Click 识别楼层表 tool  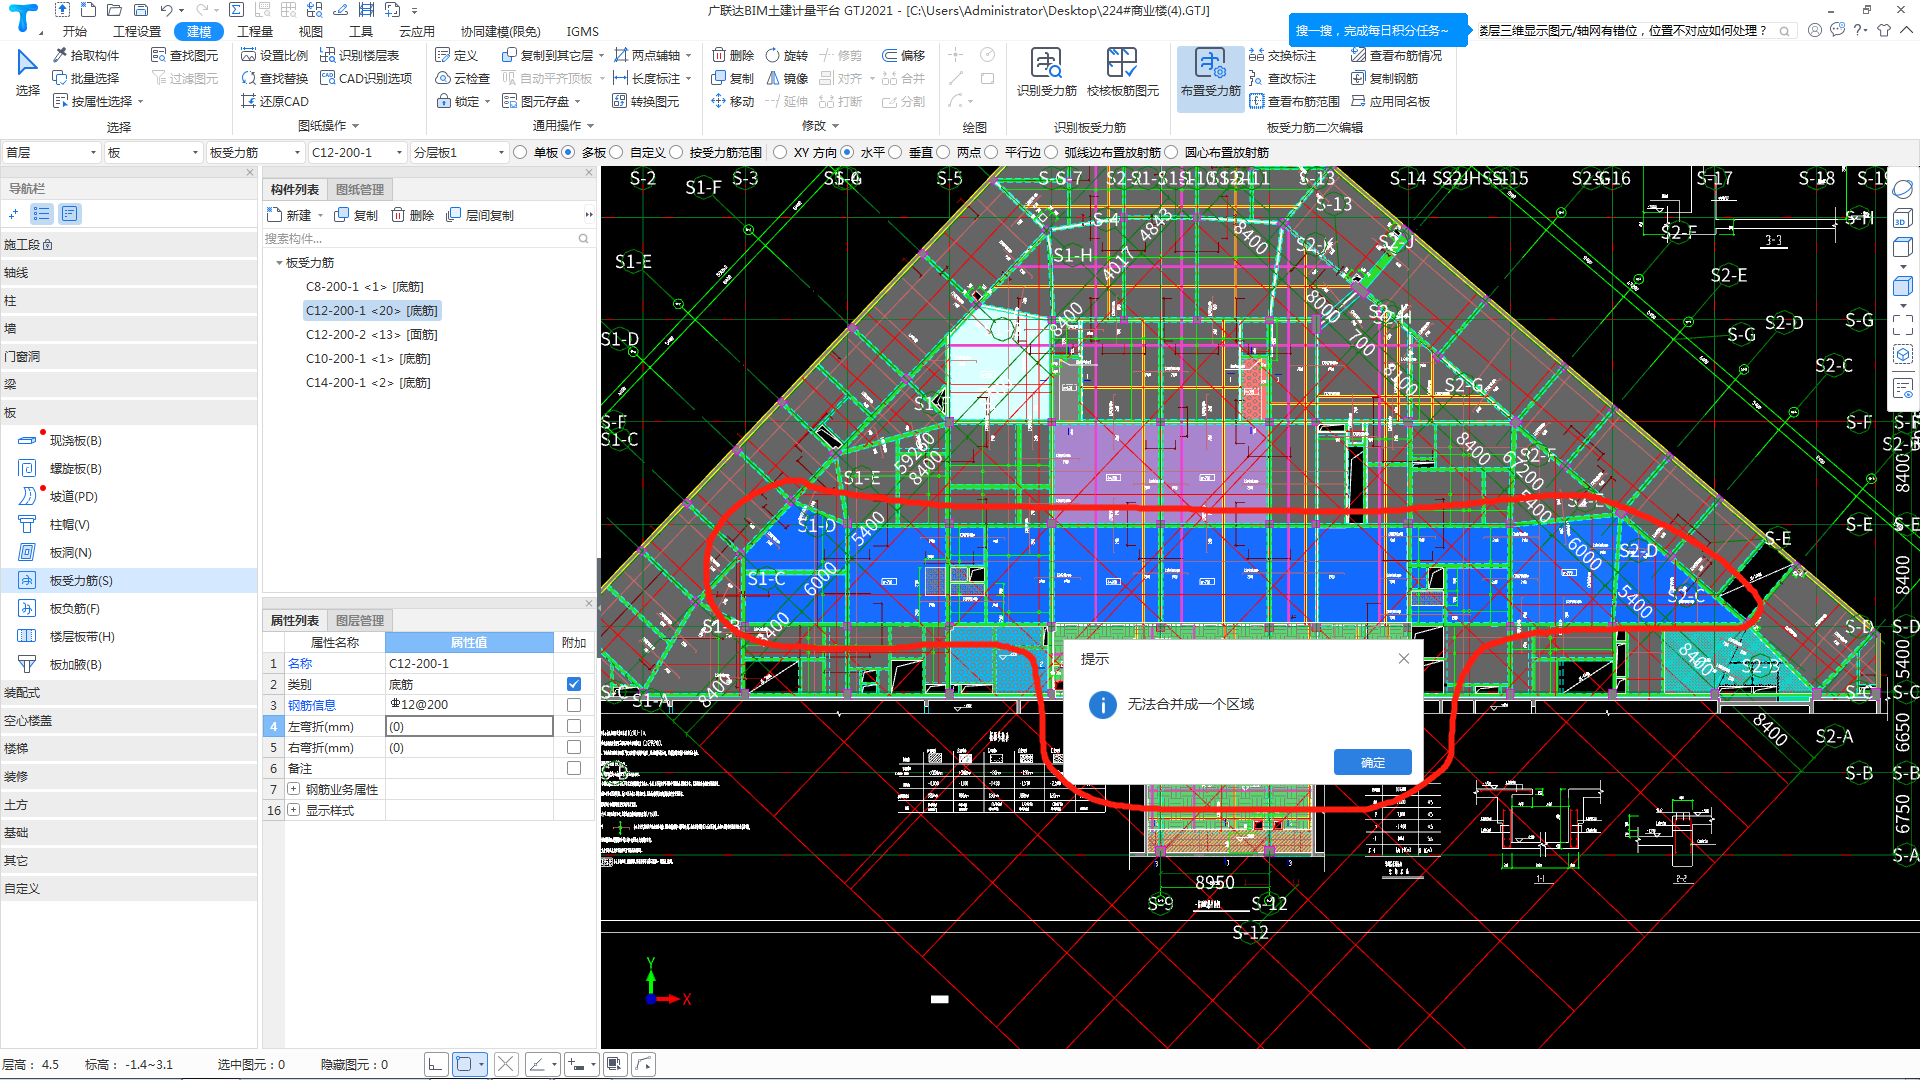359,55
